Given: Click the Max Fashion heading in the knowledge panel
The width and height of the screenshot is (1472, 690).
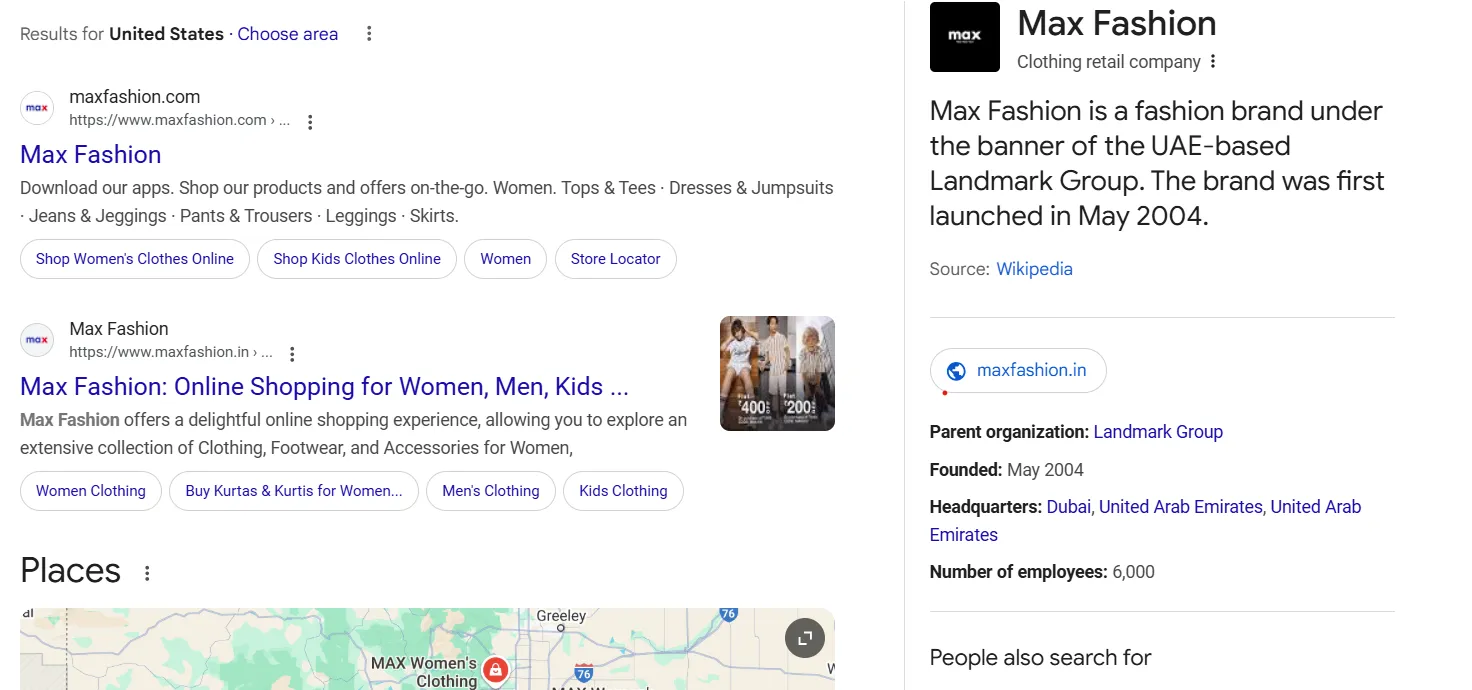Looking at the screenshot, I should [1115, 23].
